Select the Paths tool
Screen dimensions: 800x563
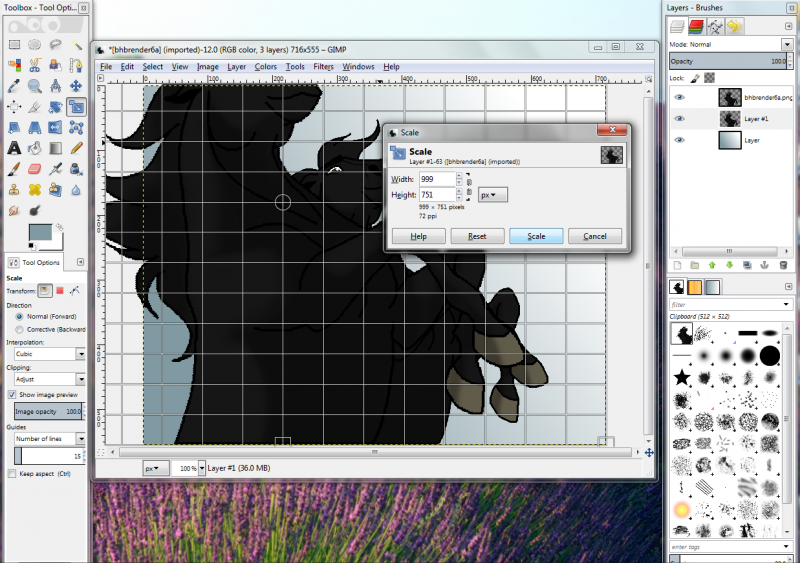tap(76, 65)
